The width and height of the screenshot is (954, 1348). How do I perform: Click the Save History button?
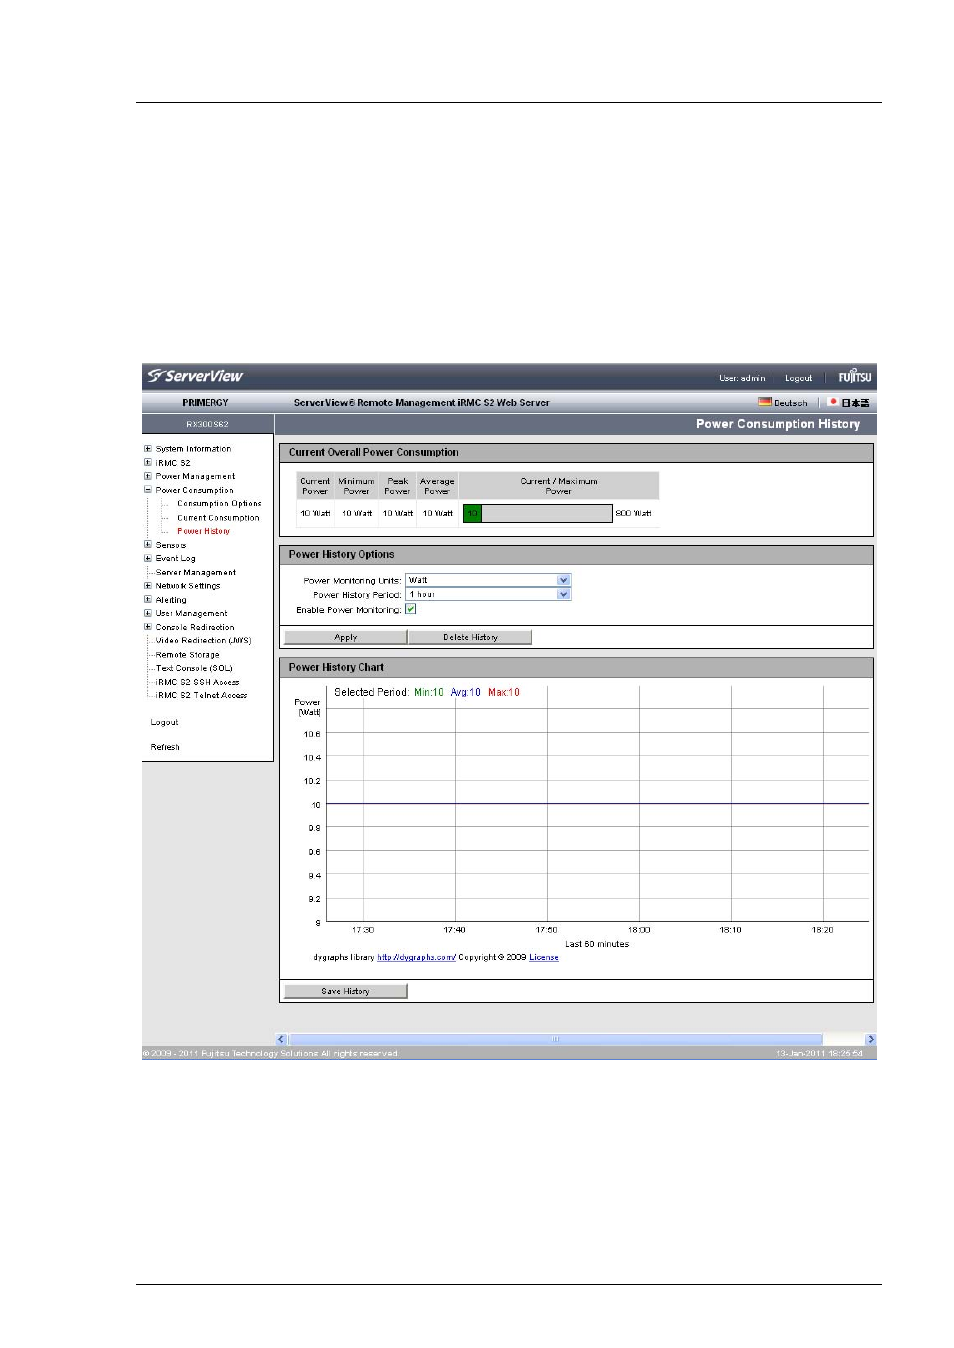coord(345,991)
